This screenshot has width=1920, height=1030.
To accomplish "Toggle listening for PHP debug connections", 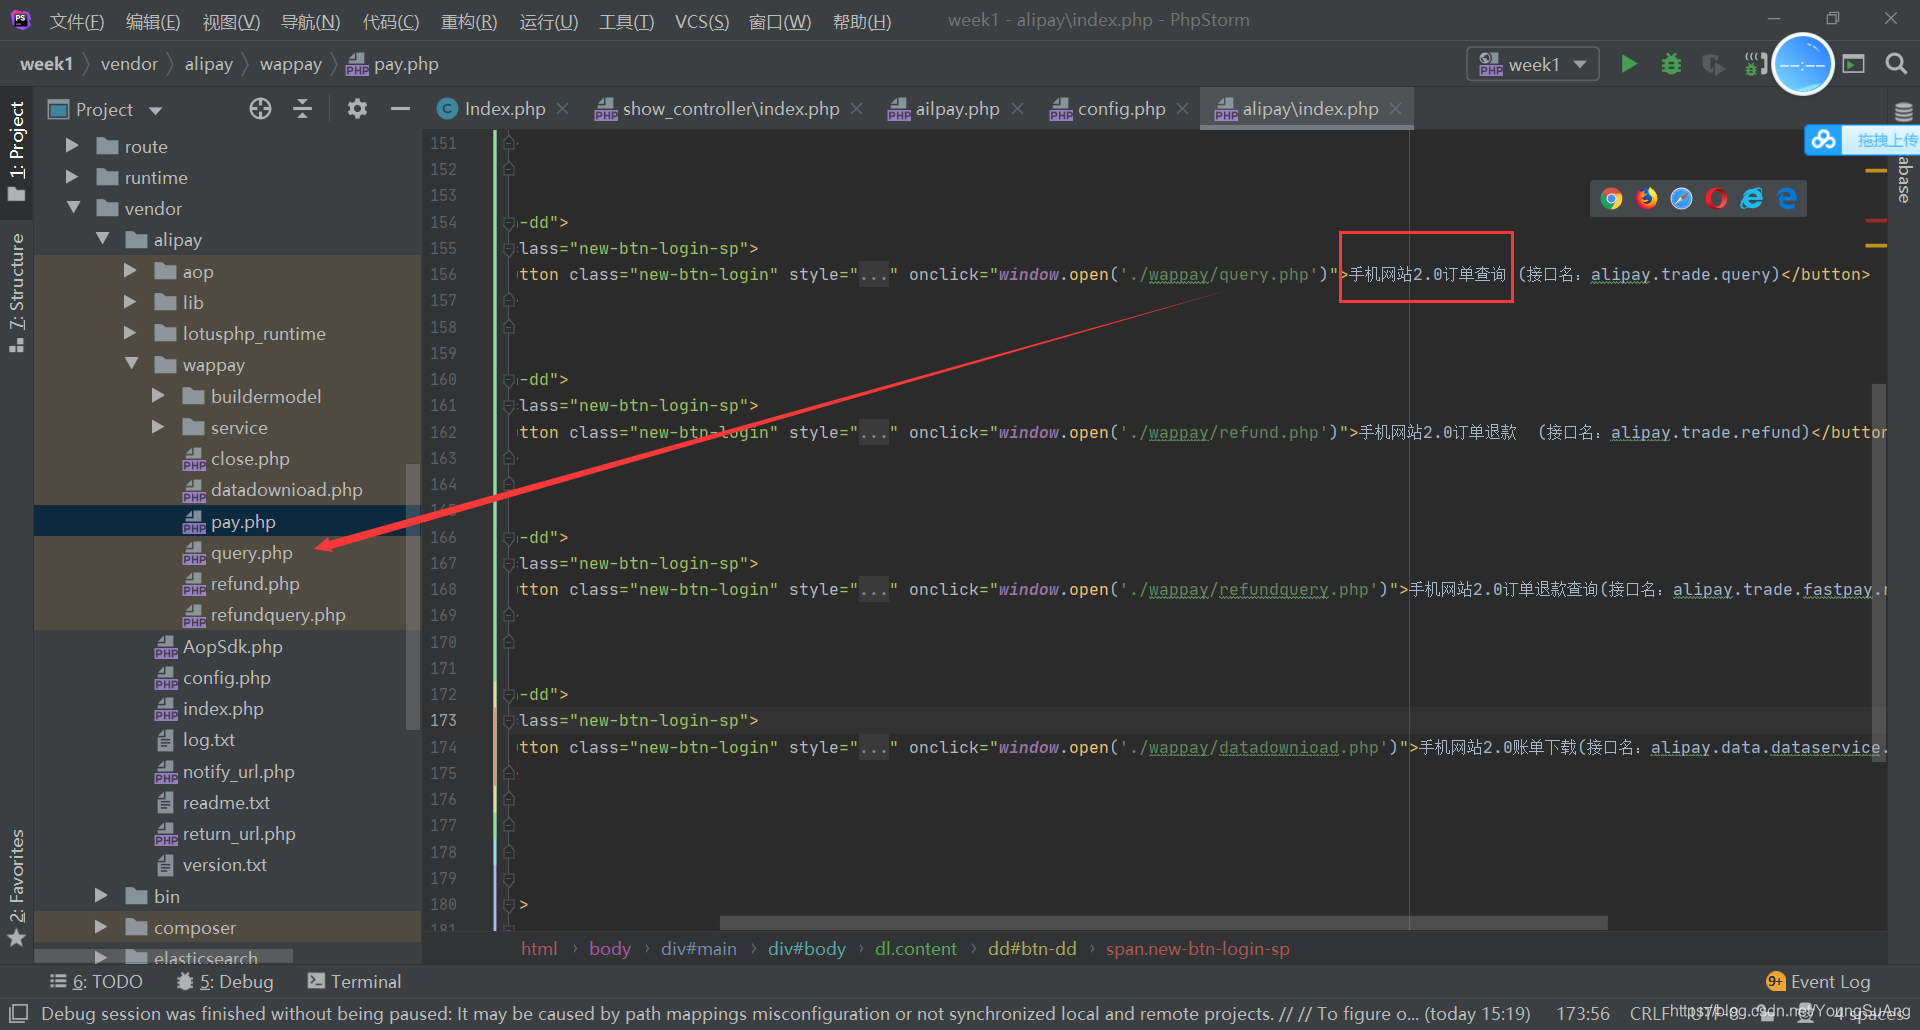I will pyautogui.click(x=1753, y=64).
